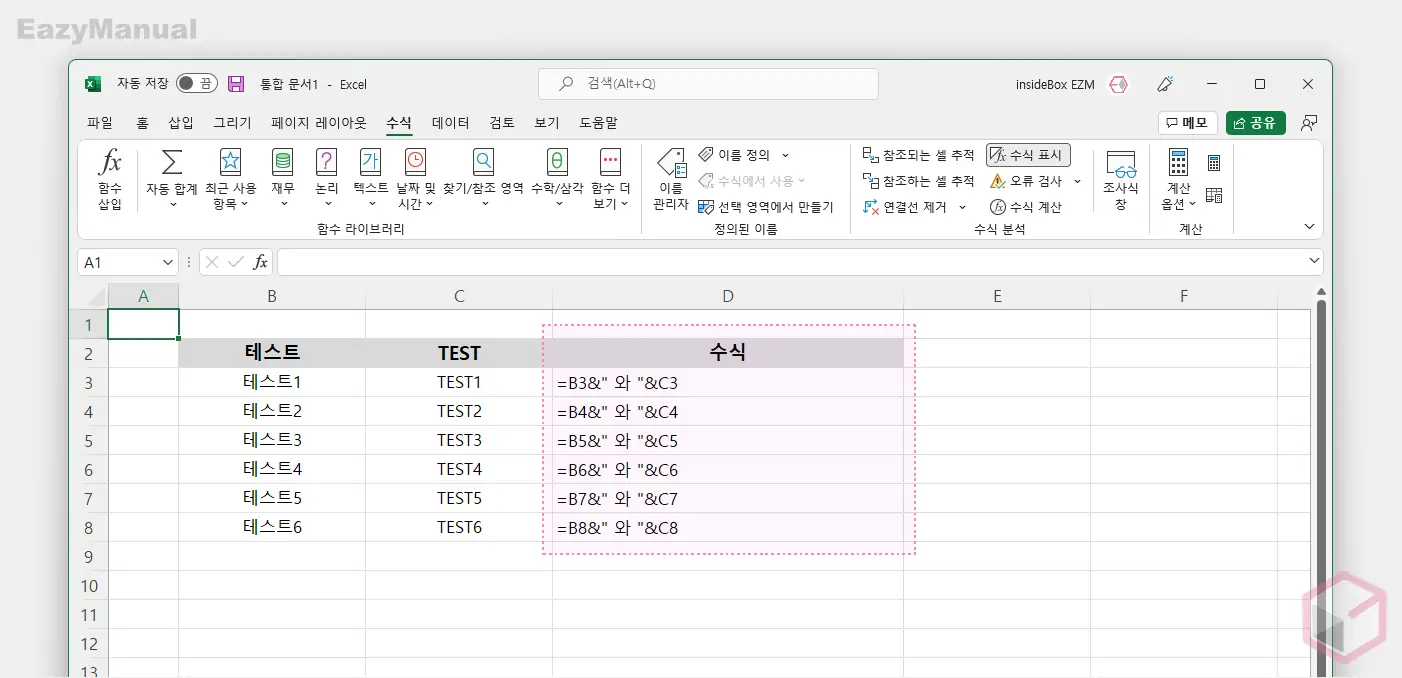Click Trace Dependents (참조하는 셀 추적)
This screenshot has width=1402, height=678.
[918, 181]
